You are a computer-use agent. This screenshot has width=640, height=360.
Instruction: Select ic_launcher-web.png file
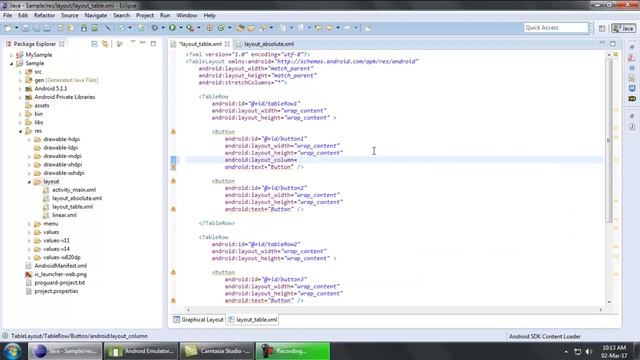point(60,274)
